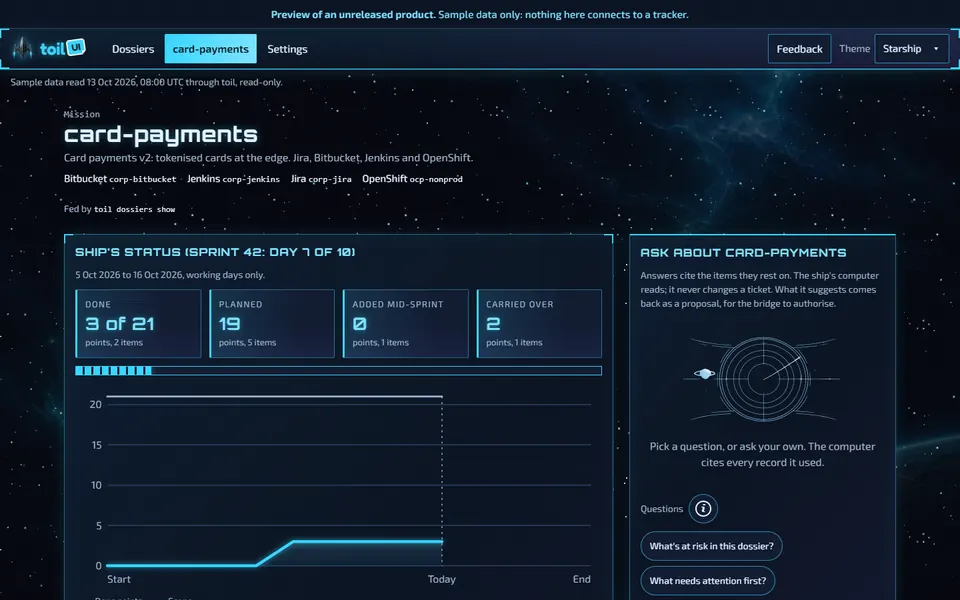
Task: Open the Settings tab
Action: coord(287,49)
